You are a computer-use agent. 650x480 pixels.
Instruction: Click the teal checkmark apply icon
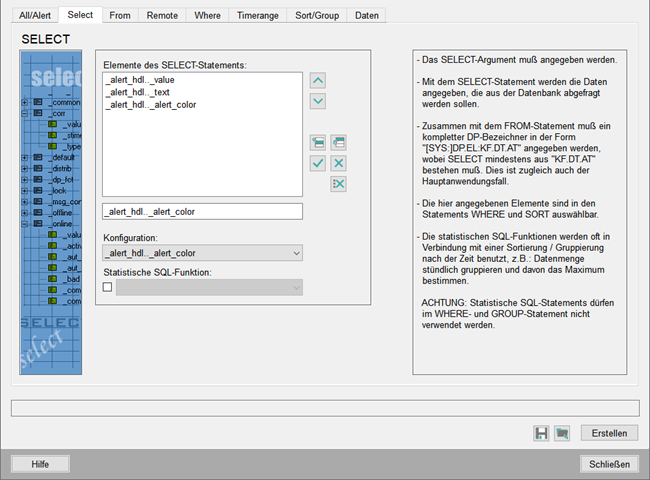pos(318,163)
